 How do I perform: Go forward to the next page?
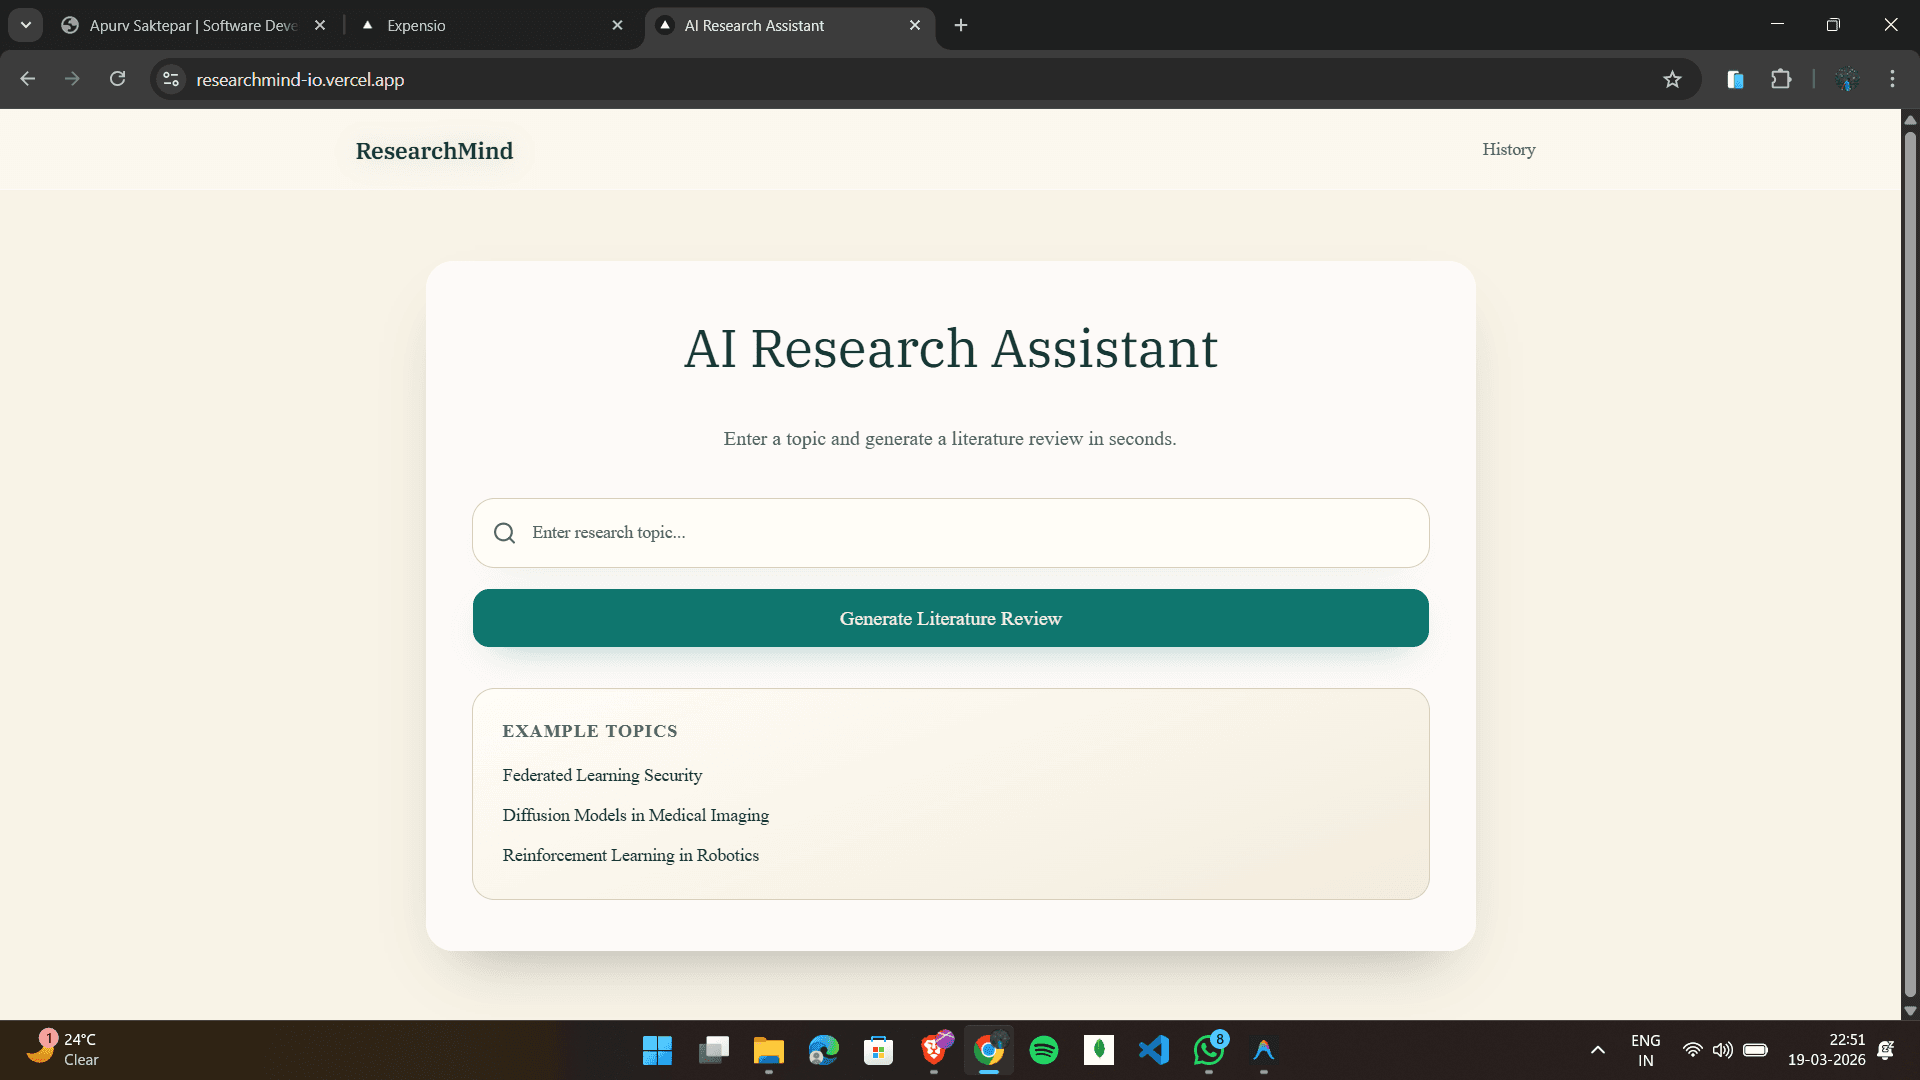click(x=72, y=79)
